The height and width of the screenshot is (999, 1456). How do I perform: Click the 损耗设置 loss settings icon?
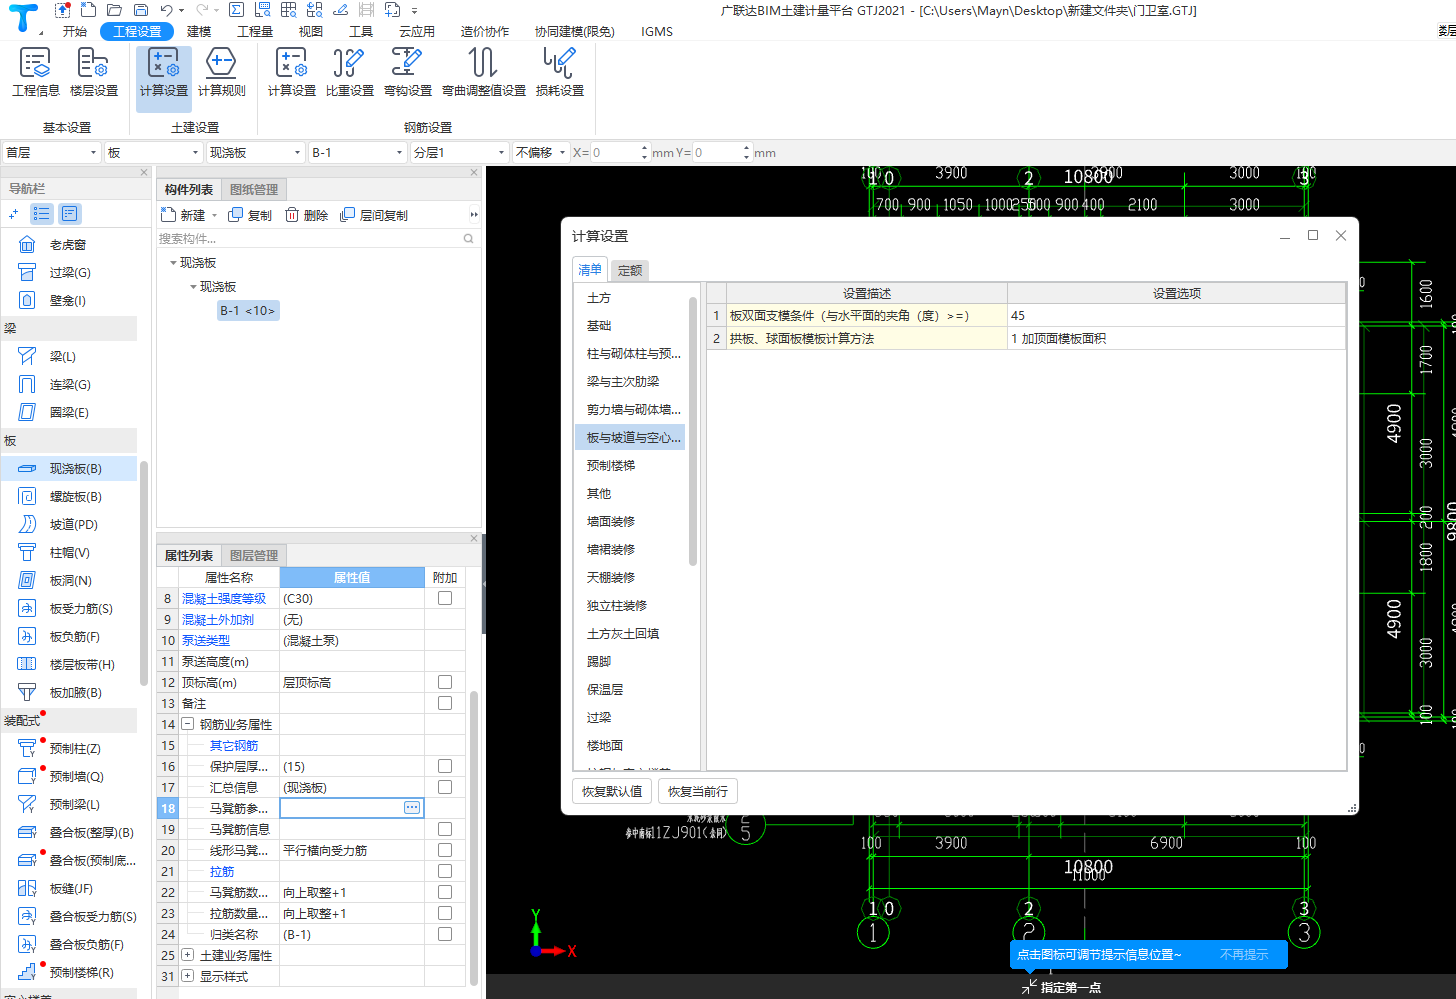[x=559, y=71]
